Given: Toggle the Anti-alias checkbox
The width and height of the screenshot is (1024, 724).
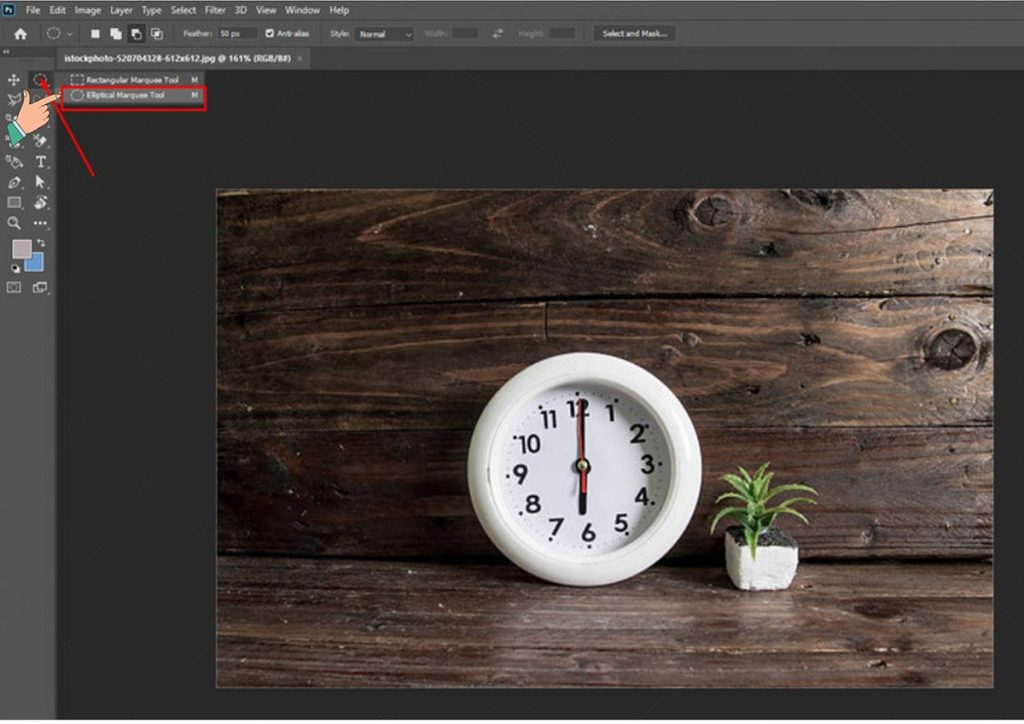Looking at the screenshot, I should 270,31.
